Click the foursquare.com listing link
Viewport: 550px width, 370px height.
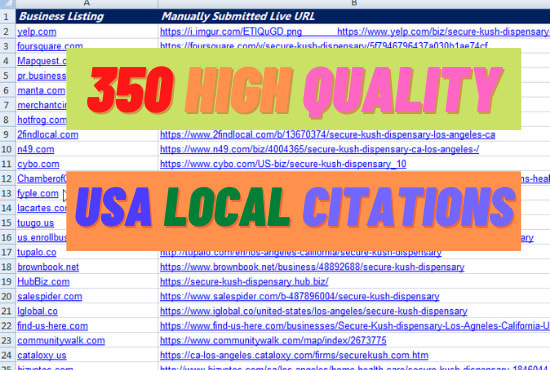50,46
